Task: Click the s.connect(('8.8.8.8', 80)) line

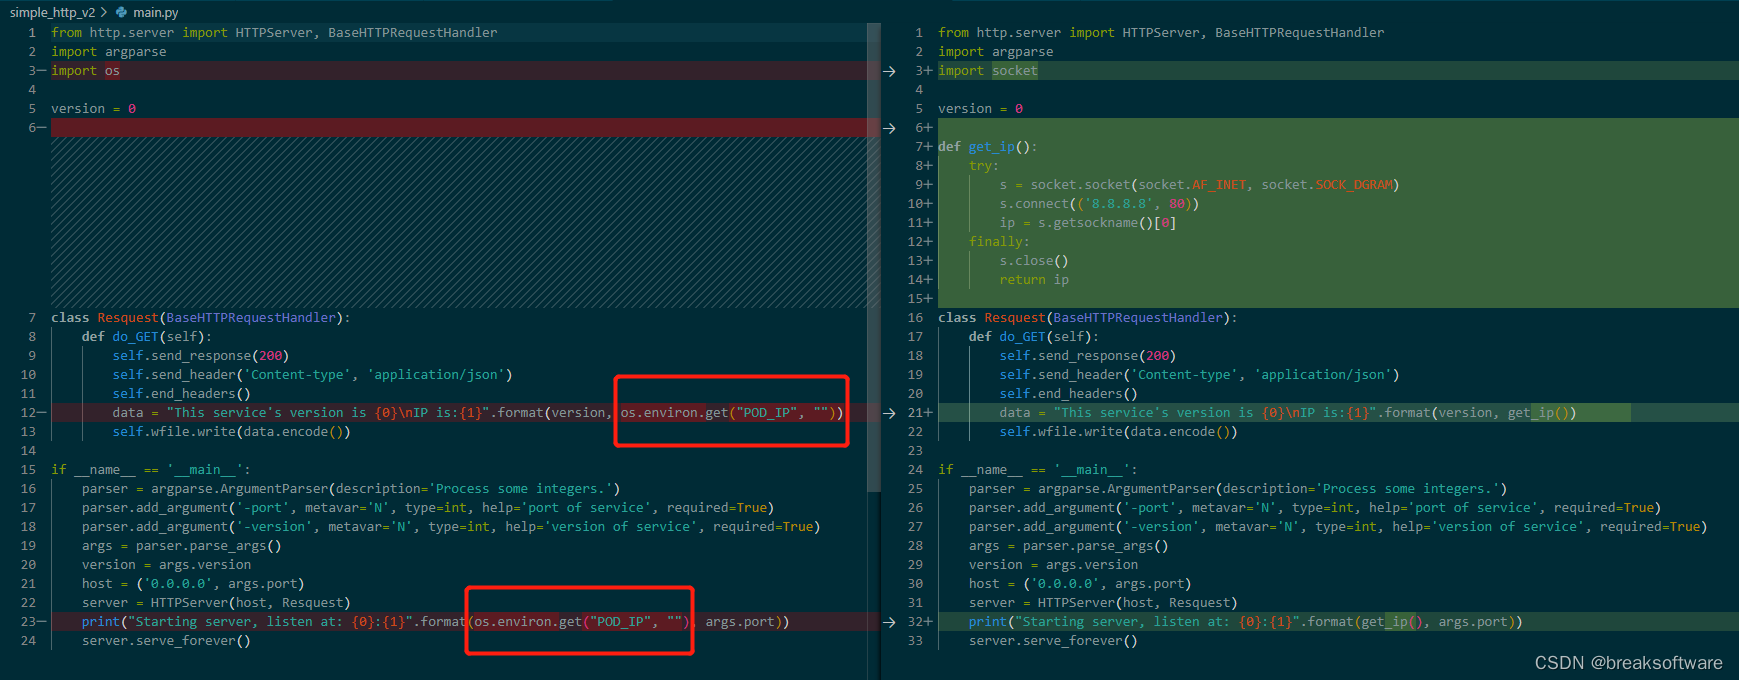Action: coord(1099,204)
